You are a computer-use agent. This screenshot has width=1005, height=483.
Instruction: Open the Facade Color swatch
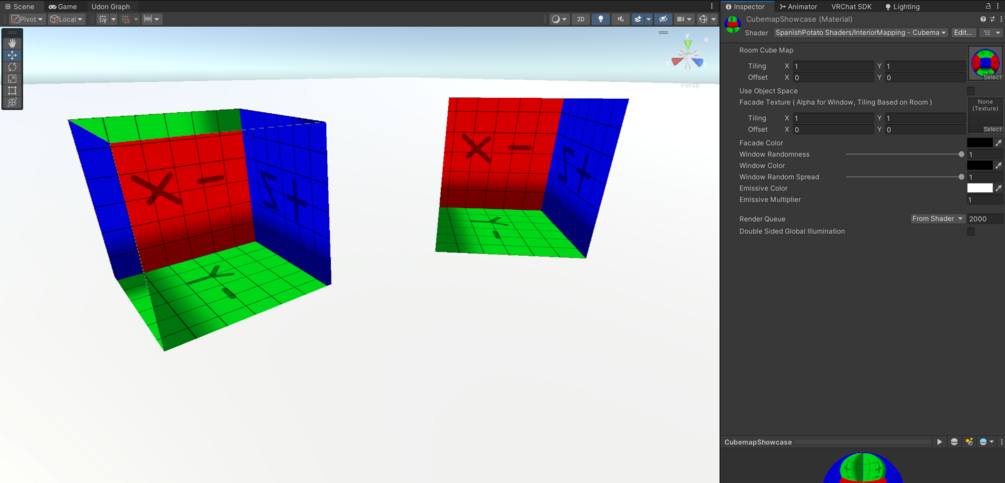[979, 143]
